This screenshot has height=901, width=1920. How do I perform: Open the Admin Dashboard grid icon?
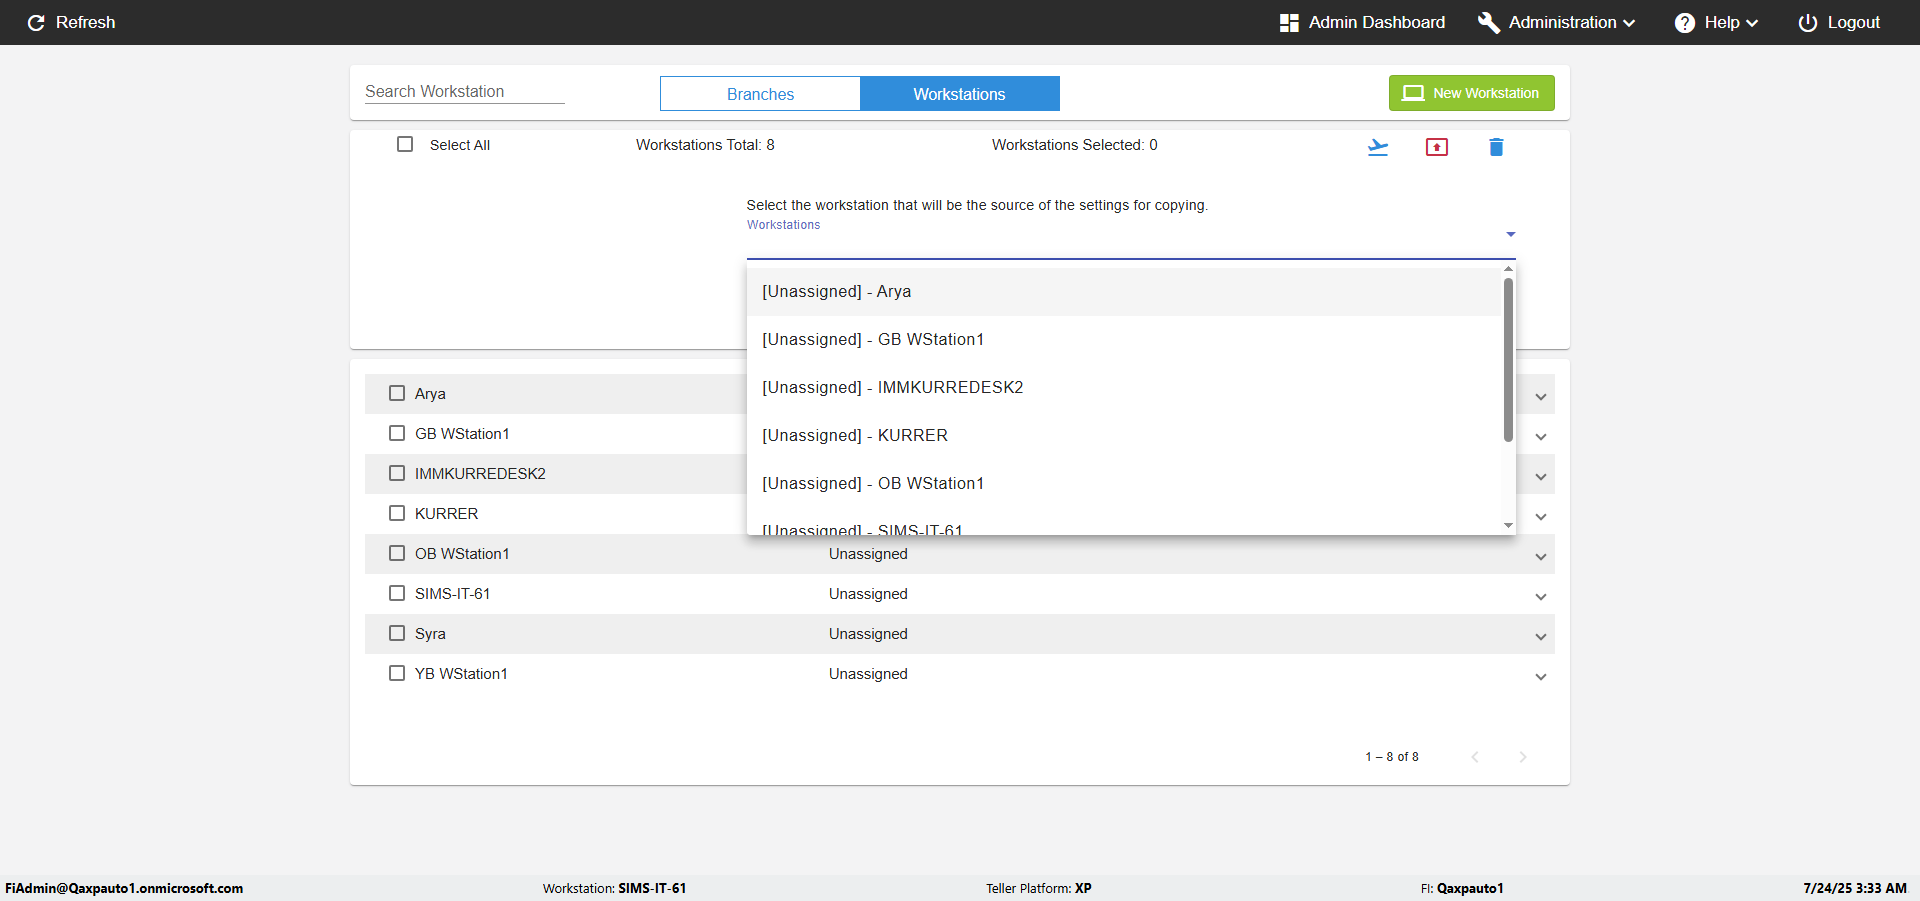[x=1289, y=22]
